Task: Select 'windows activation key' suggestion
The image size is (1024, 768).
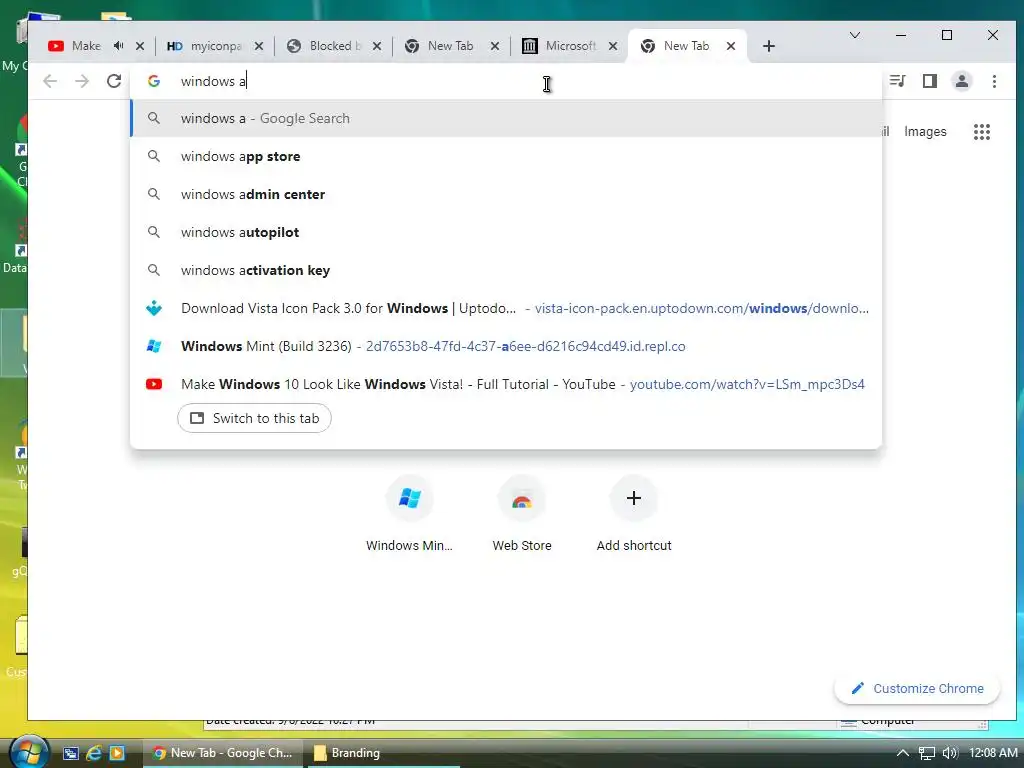Action: click(x=506, y=270)
